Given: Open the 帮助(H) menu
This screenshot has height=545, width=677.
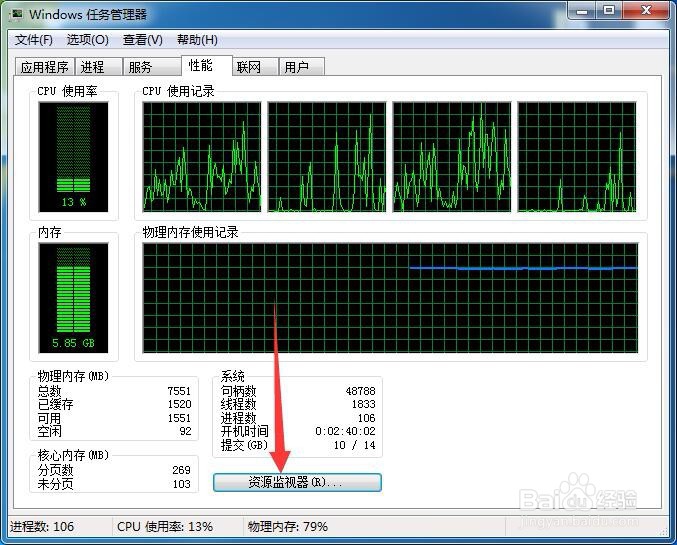Looking at the screenshot, I should tap(197, 40).
